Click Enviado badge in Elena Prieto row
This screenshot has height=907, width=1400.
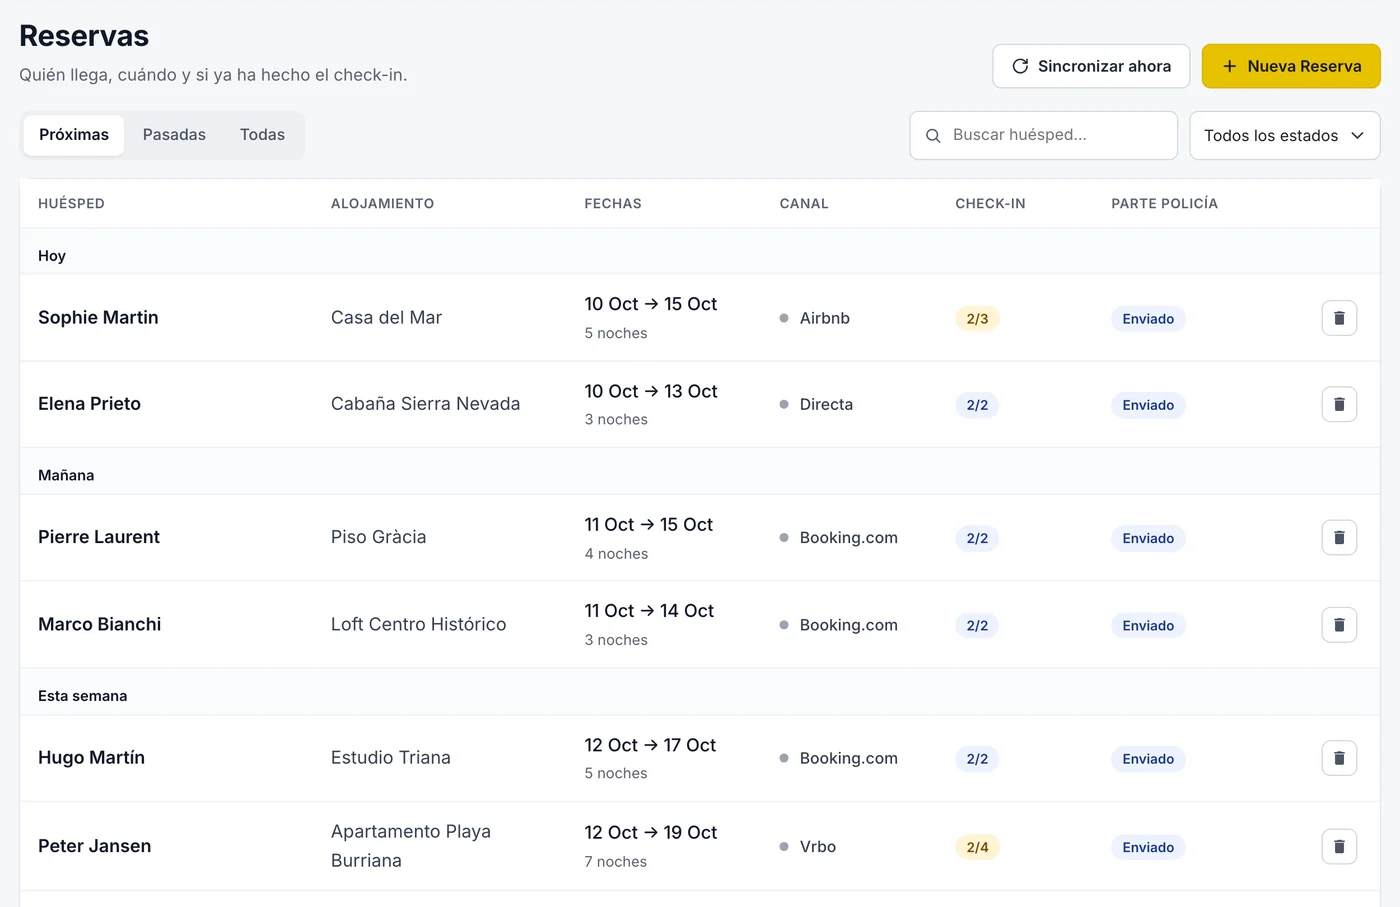(x=1148, y=405)
